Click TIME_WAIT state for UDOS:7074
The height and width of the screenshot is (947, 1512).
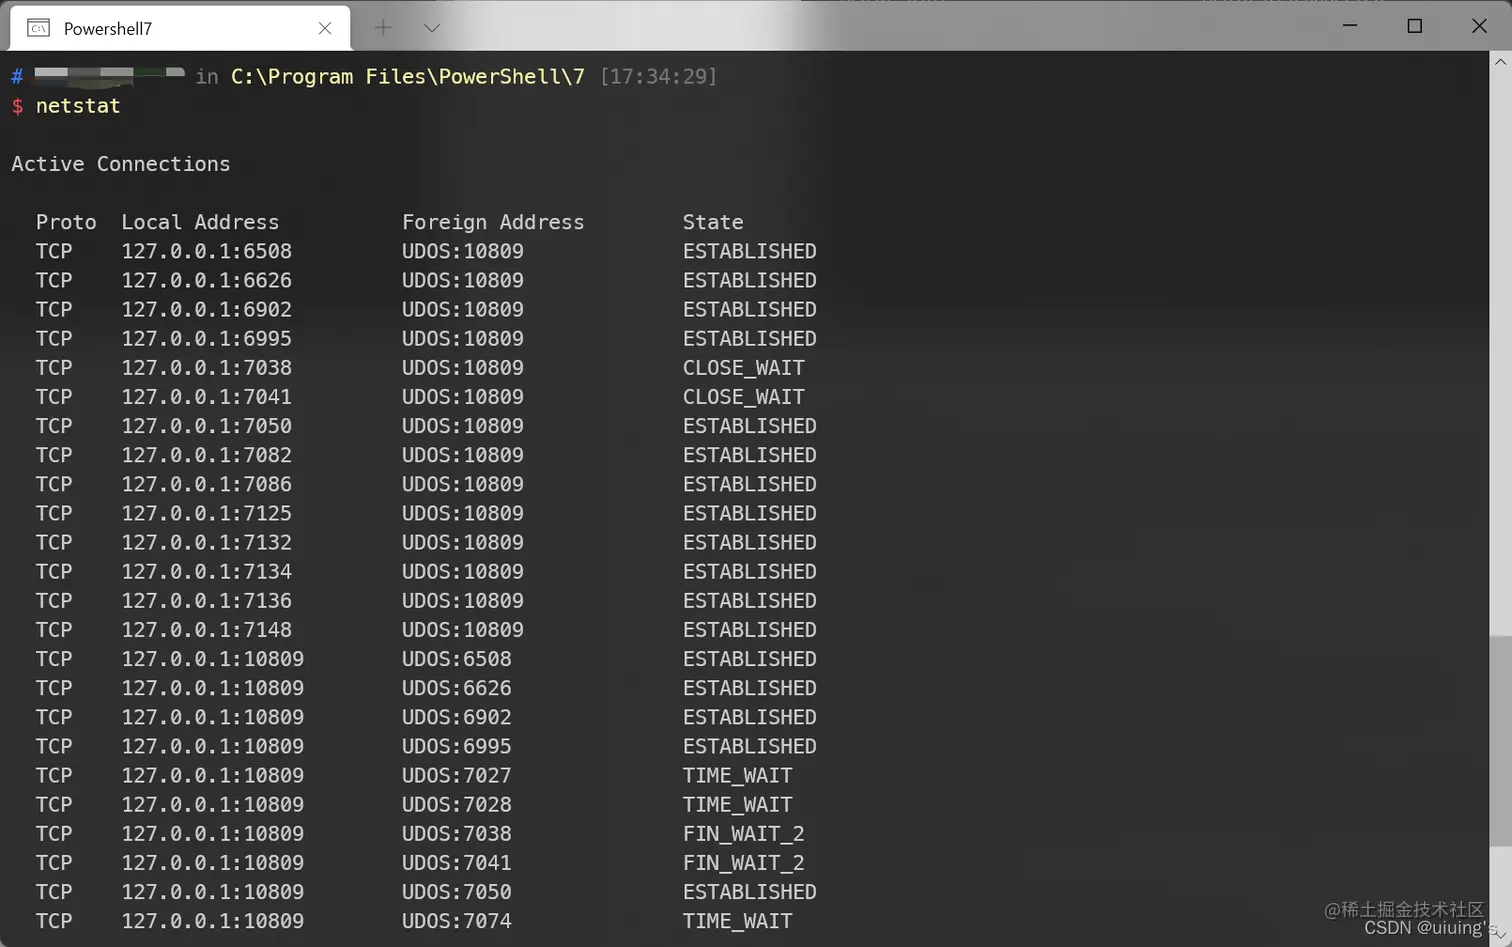coord(738,921)
